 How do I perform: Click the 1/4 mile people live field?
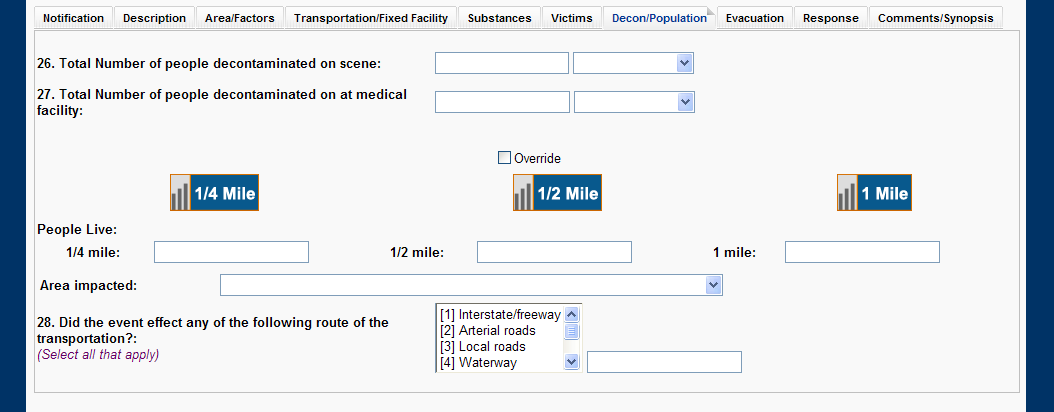point(231,252)
